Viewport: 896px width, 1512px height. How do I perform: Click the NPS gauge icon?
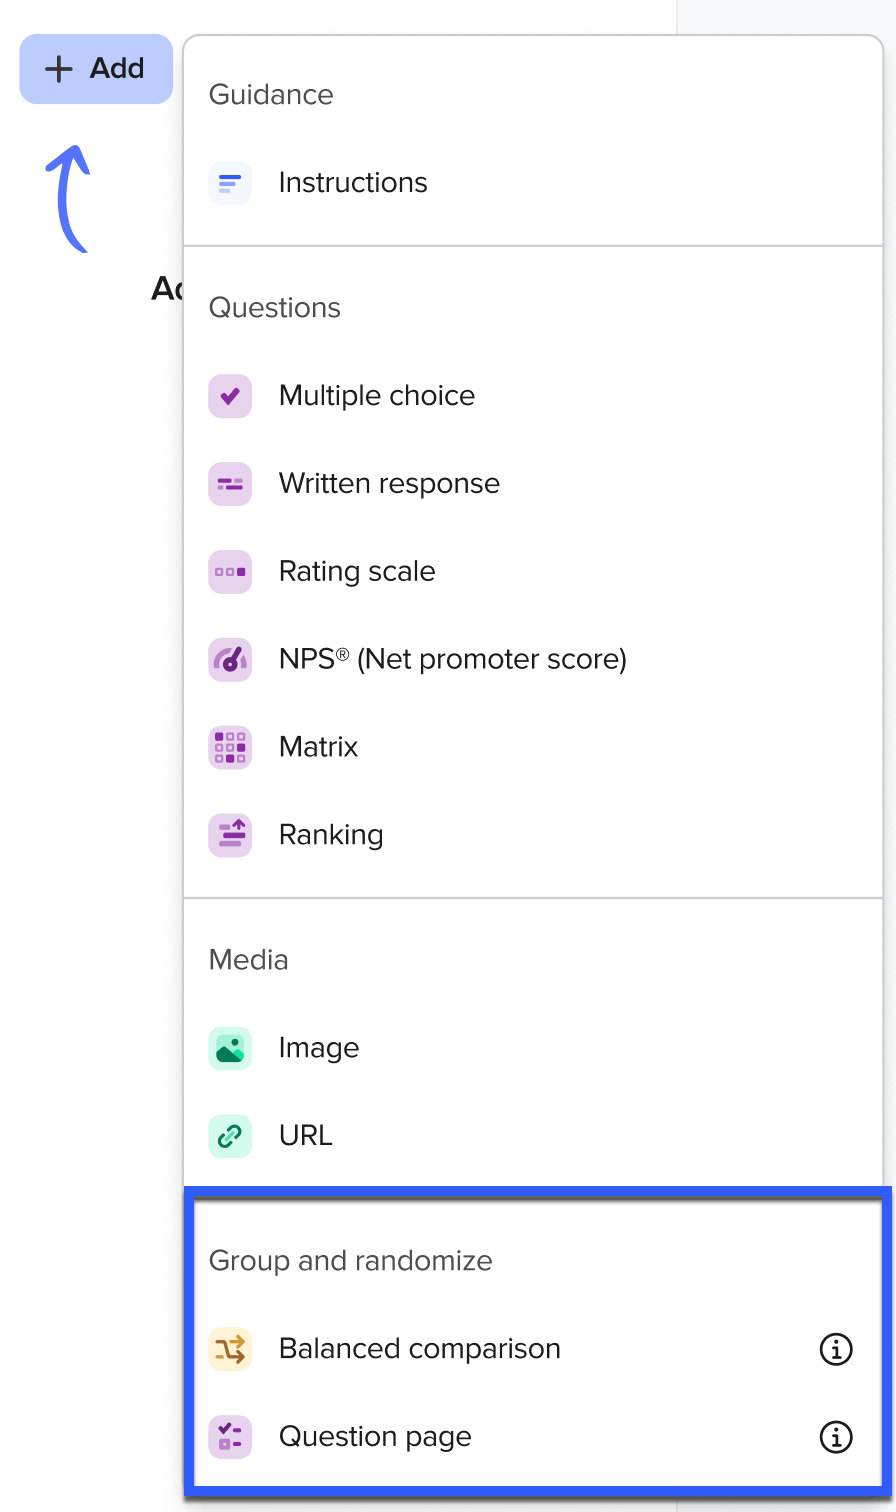230,660
